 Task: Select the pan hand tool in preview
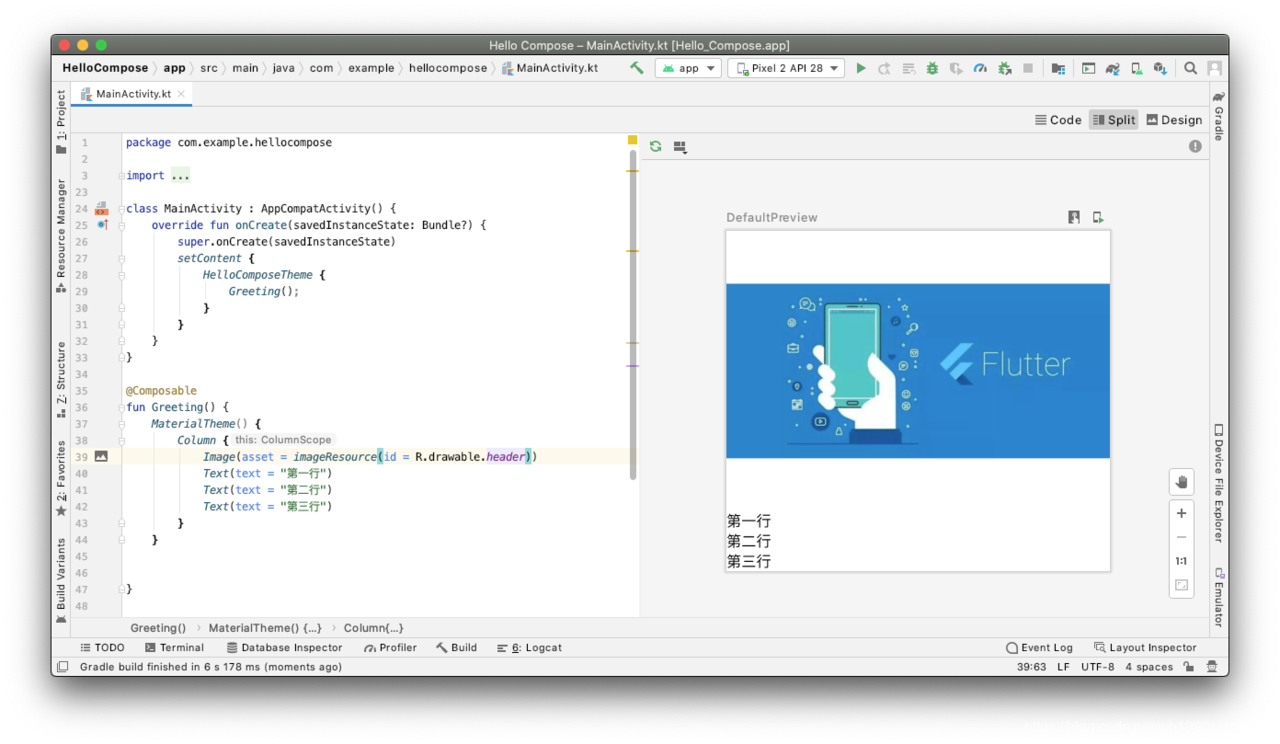(1181, 482)
